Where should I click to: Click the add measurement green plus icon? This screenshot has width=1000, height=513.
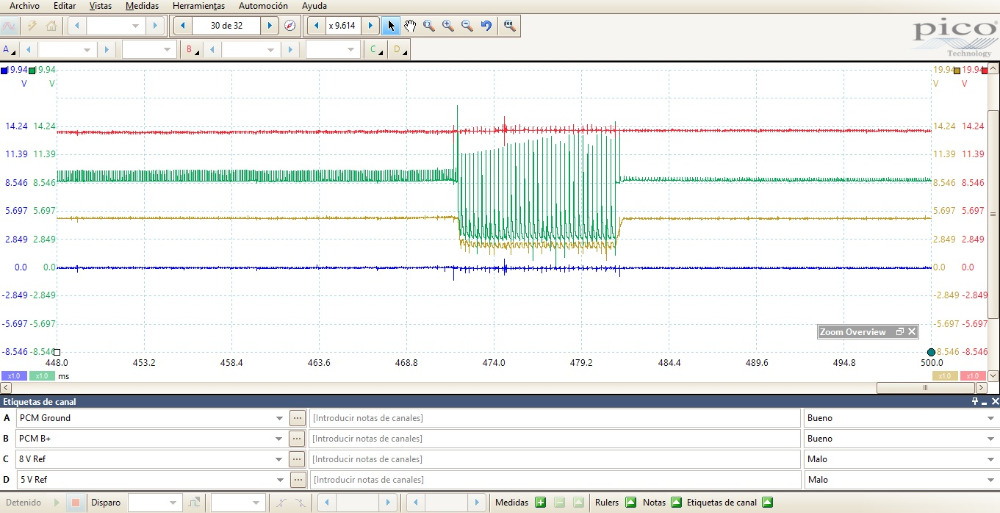pyautogui.click(x=540, y=502)
